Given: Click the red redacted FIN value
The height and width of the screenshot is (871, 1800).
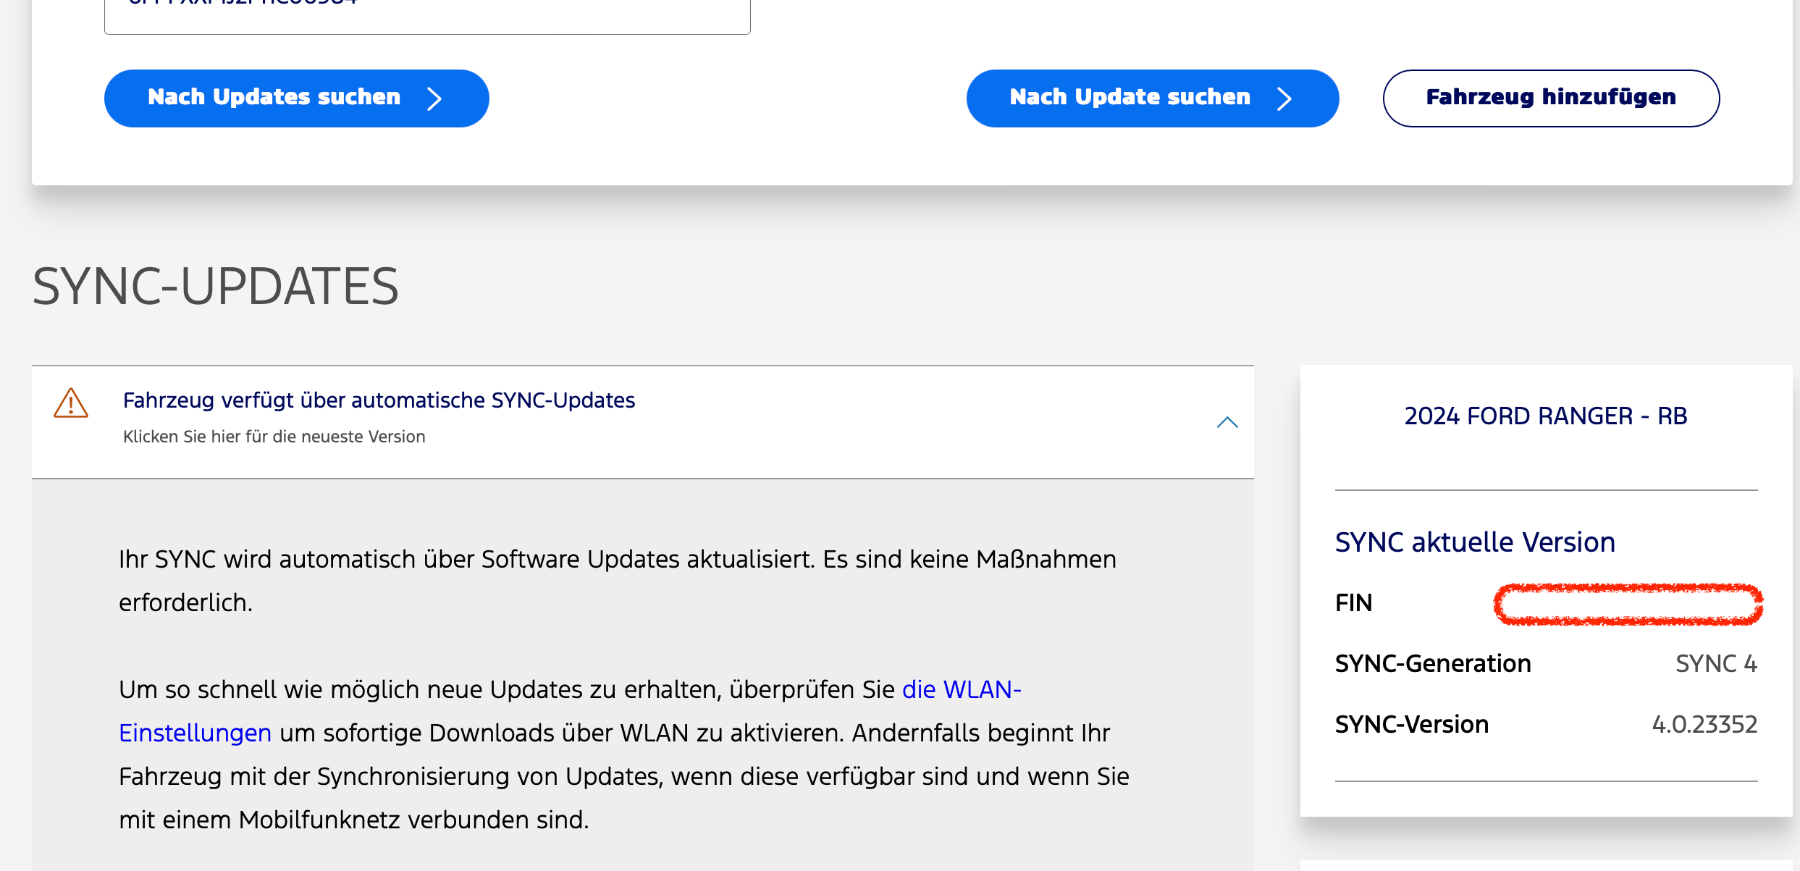Looking at the screenshot, I should coord(1628,604).
